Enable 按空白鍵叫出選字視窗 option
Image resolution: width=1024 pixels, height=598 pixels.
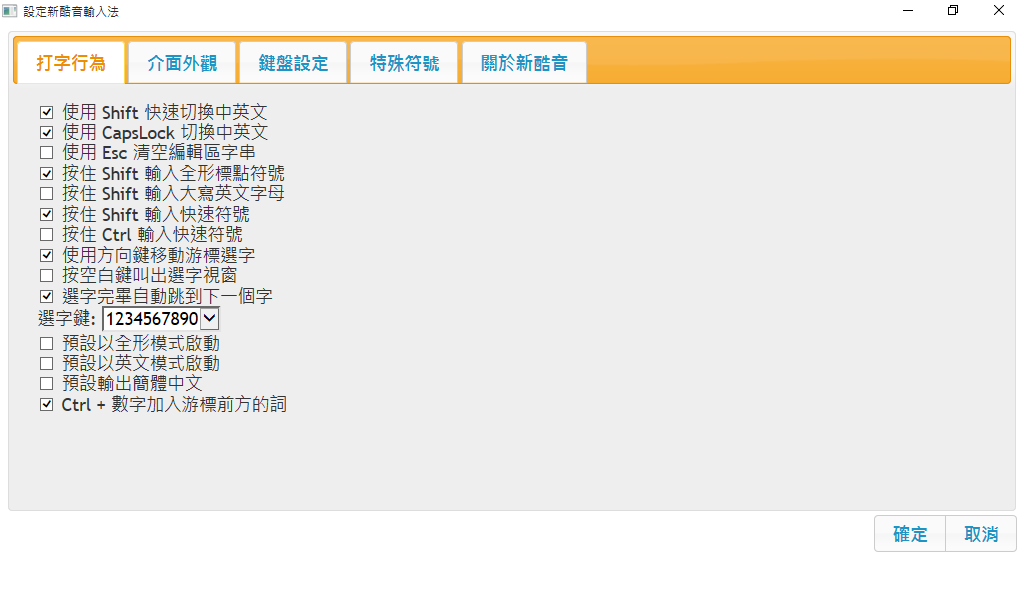(46, 275)
